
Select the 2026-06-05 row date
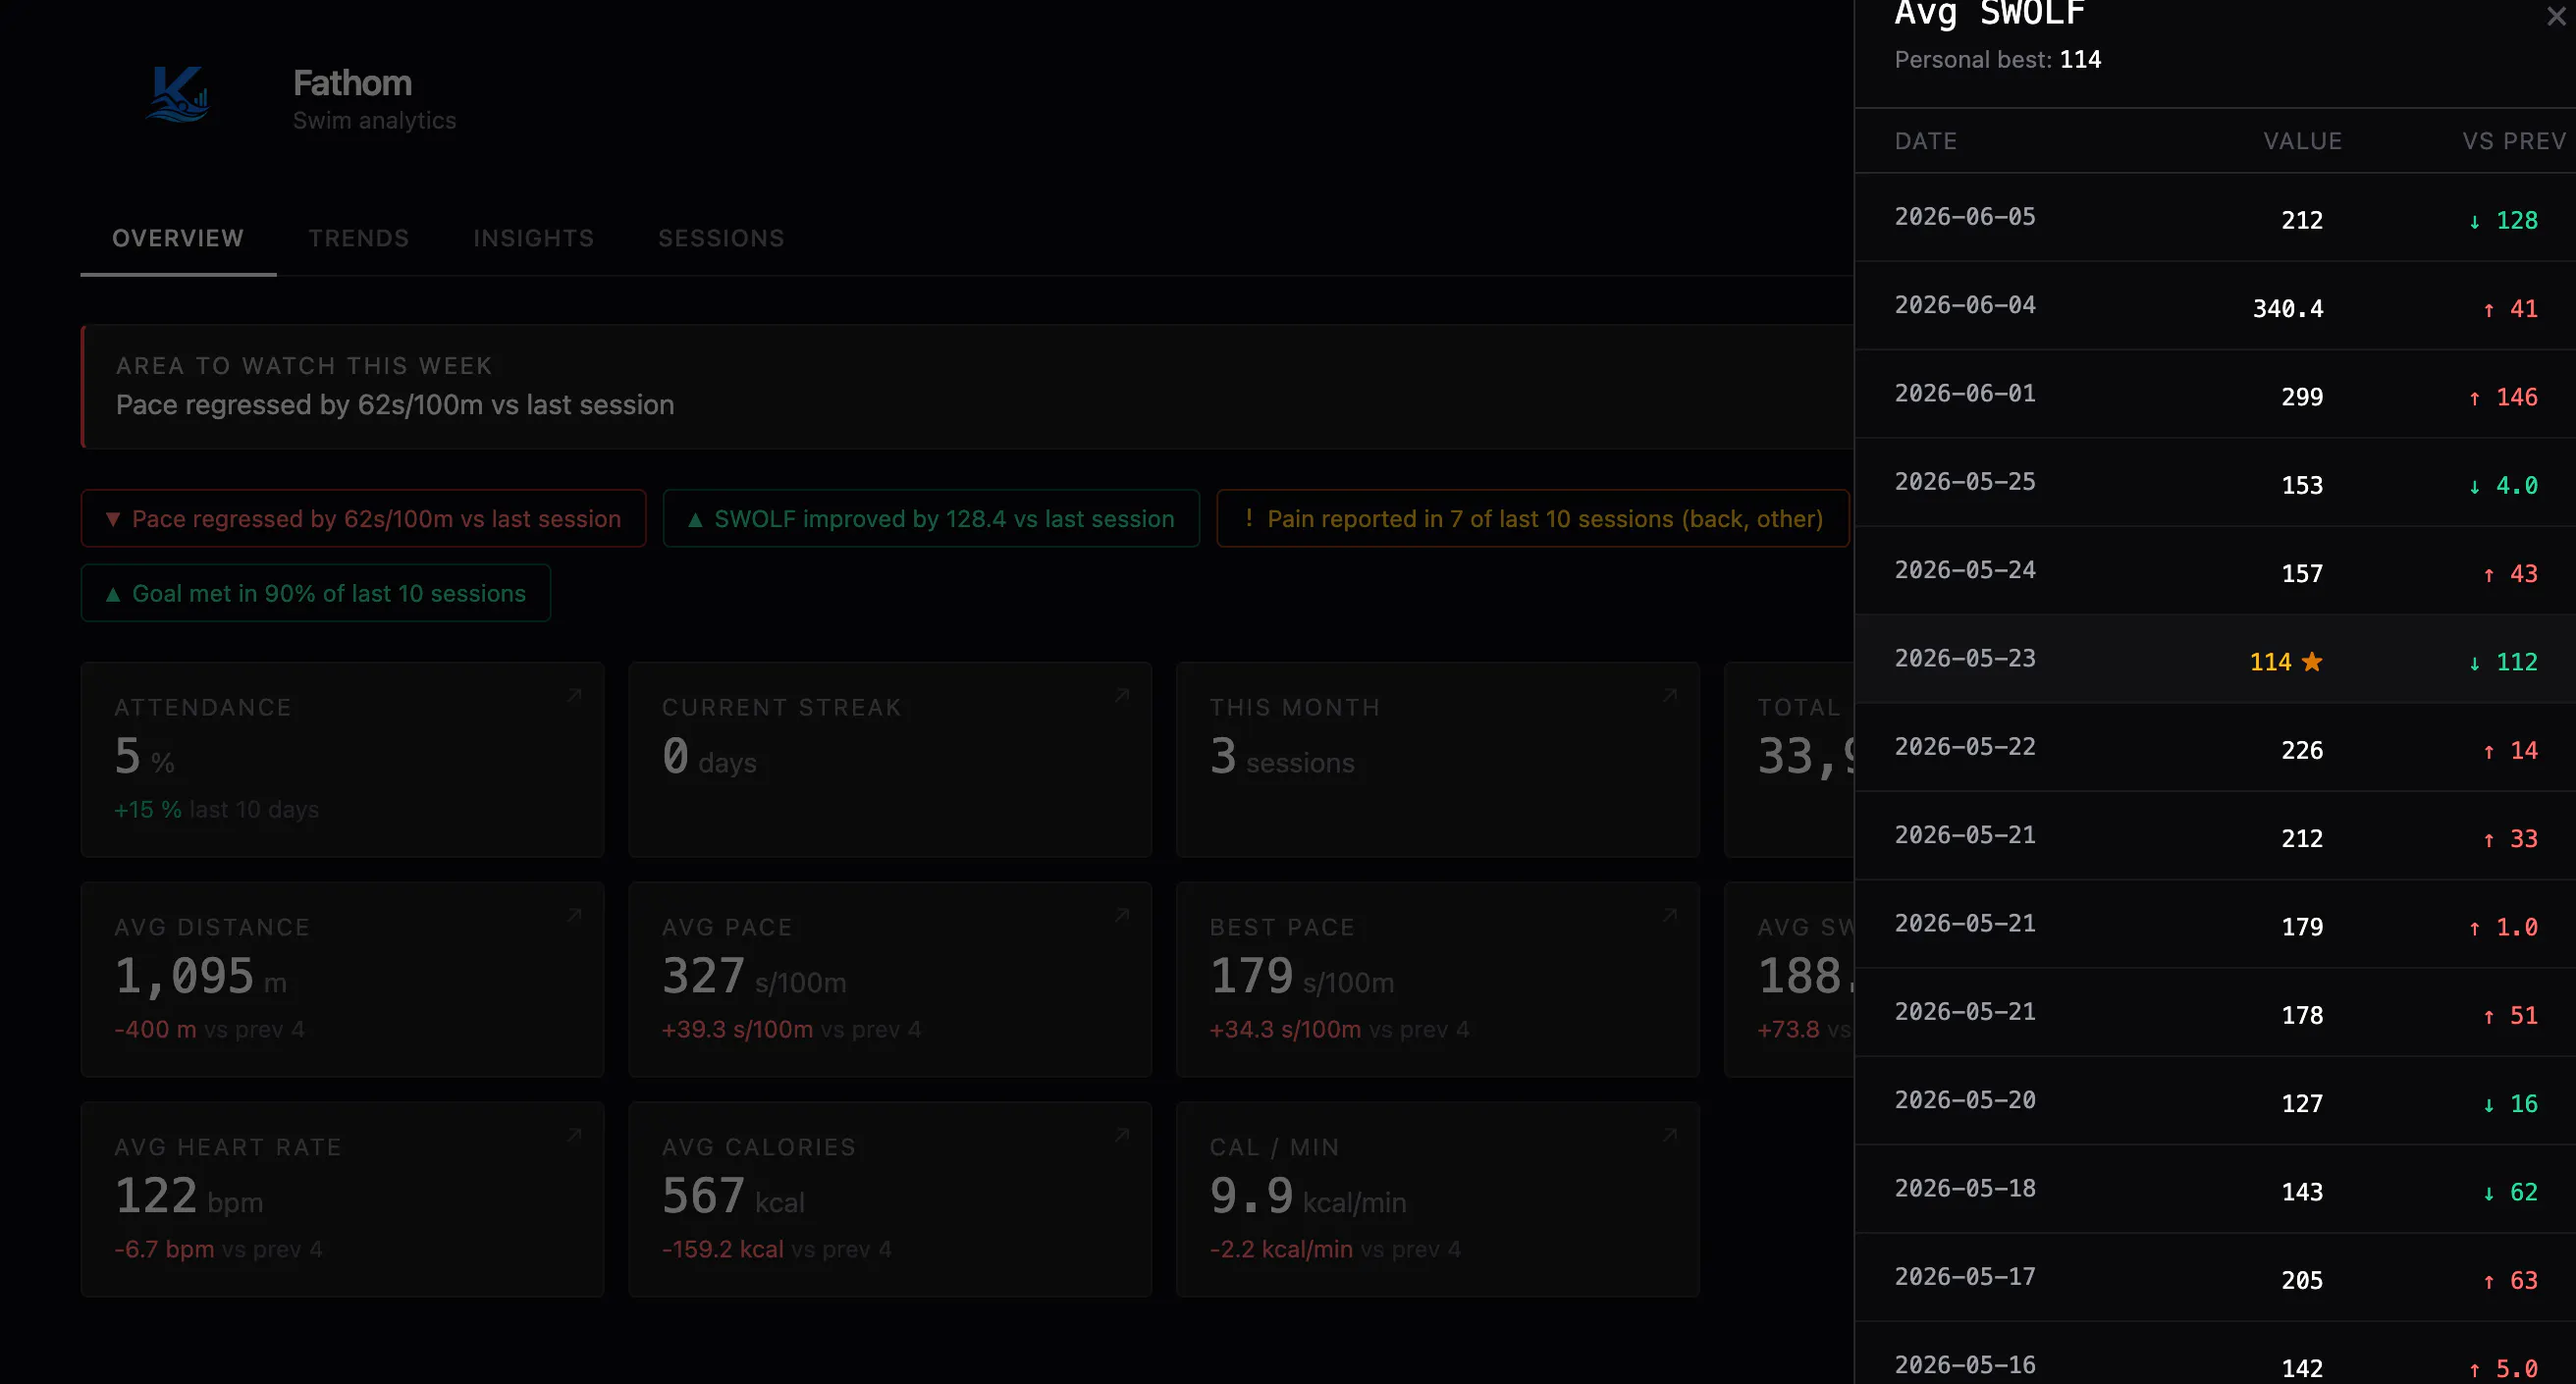pos(1964,217)
